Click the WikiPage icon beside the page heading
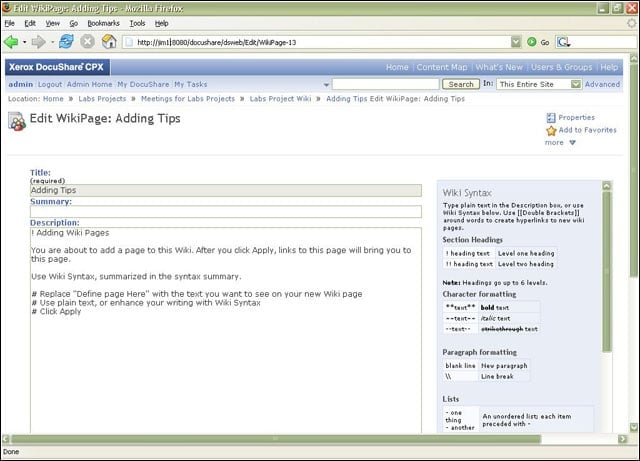 pos(17,122)
